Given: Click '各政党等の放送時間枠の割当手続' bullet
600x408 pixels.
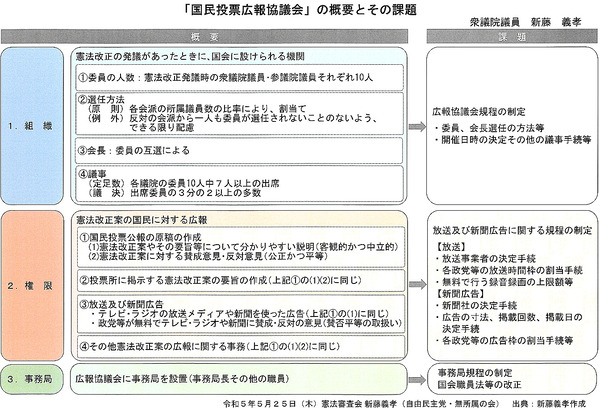Looking at the screenshot, I should [x=509, y=271].
